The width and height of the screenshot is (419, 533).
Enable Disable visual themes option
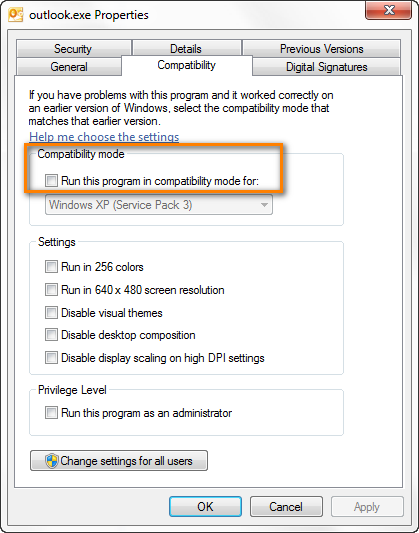51,312
